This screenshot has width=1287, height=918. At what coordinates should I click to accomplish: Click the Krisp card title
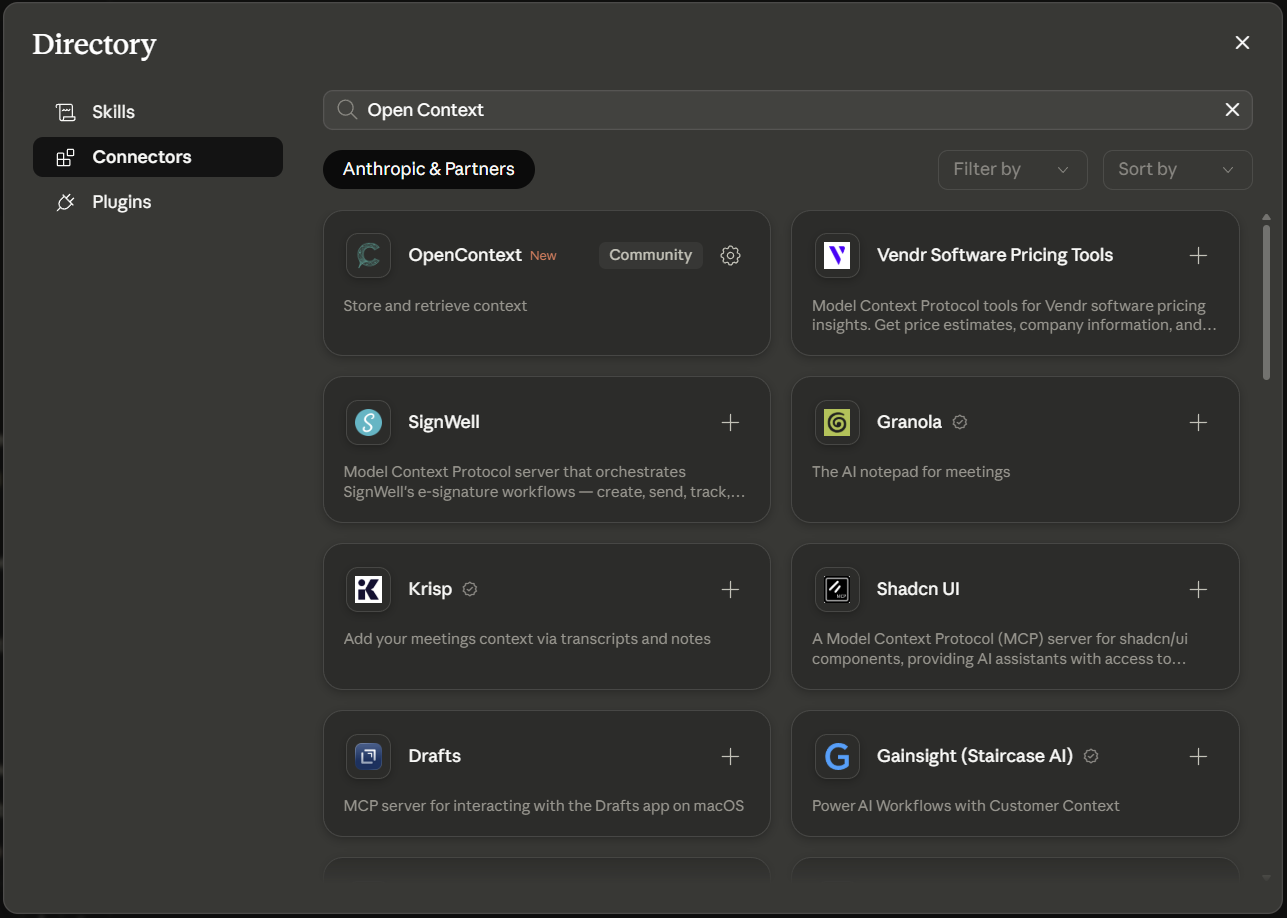pos(430,589)
